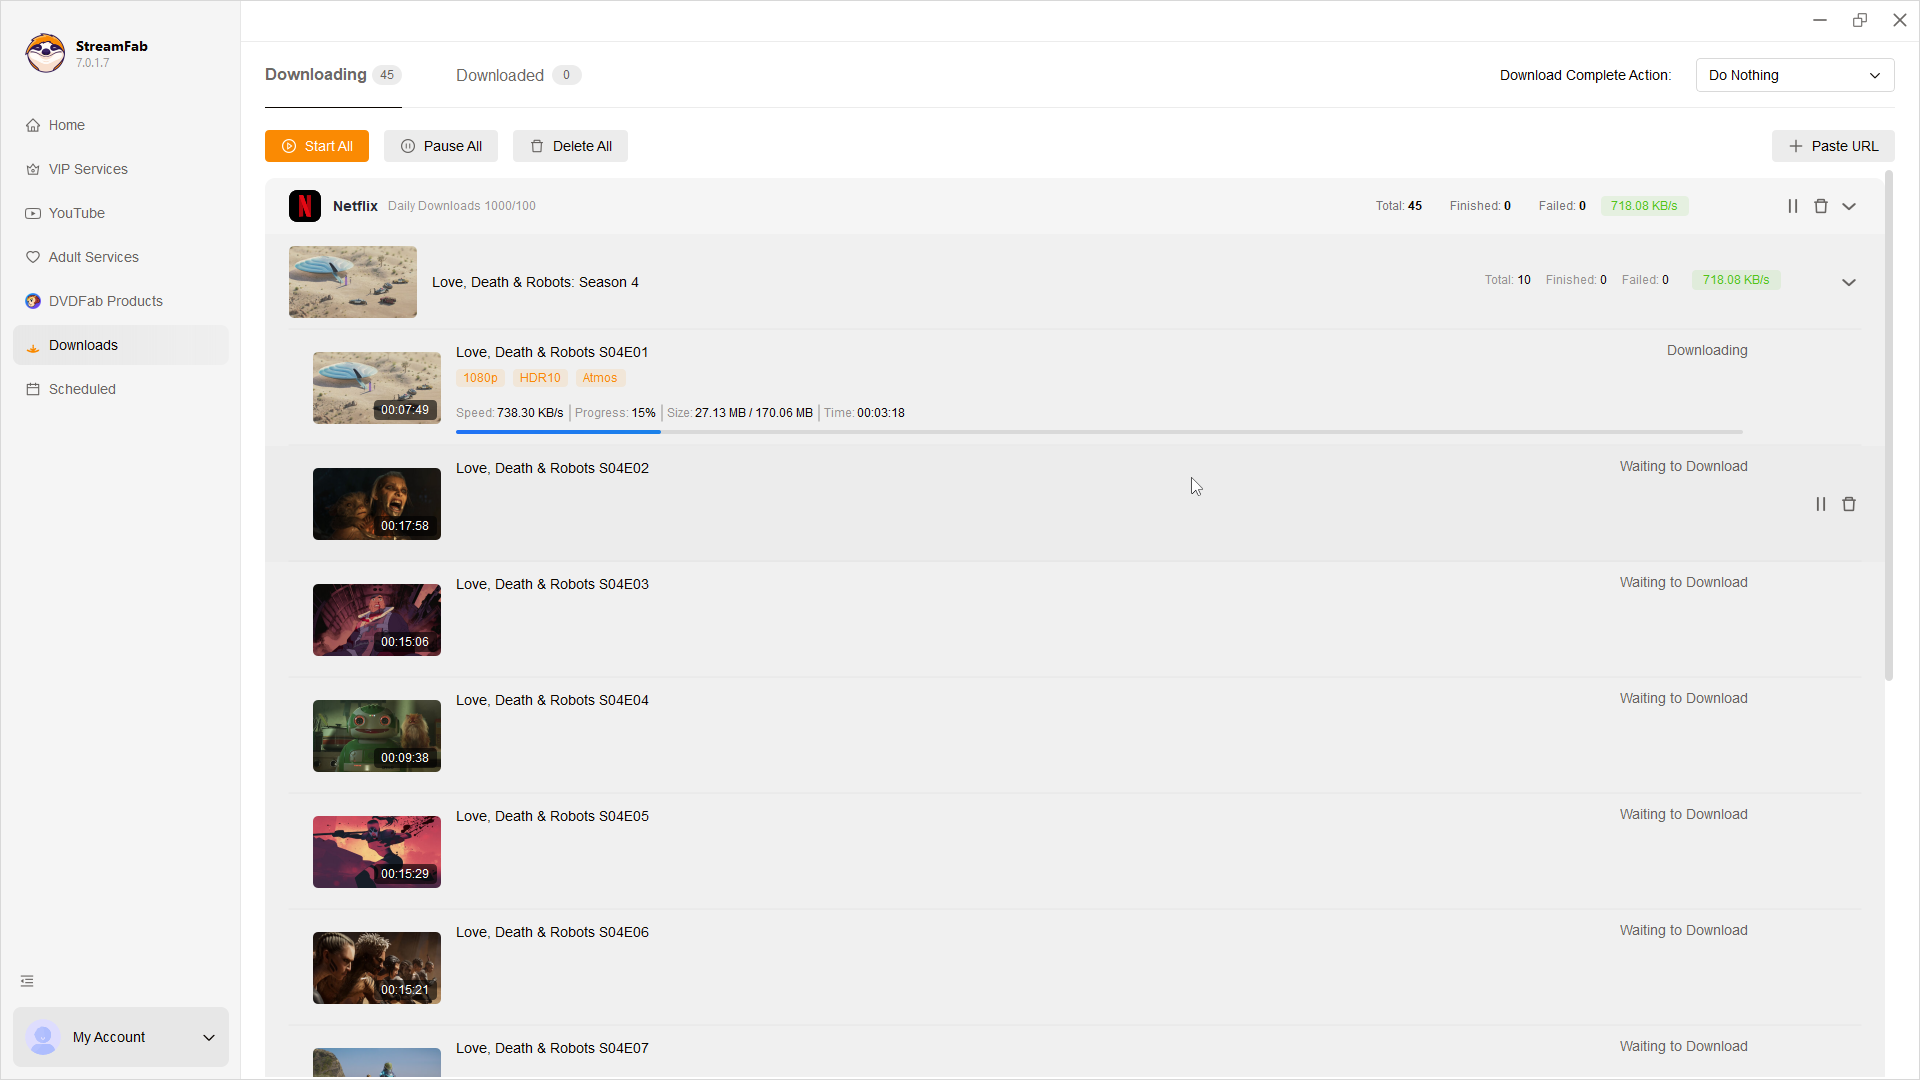Click the S04E05 episode thumbnail

377,852
